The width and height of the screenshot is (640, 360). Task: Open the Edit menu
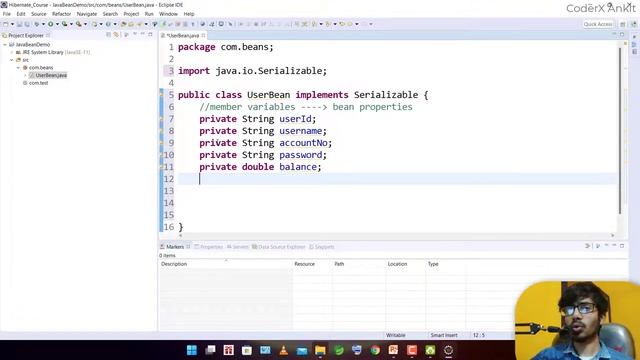[x=21, y=14]
